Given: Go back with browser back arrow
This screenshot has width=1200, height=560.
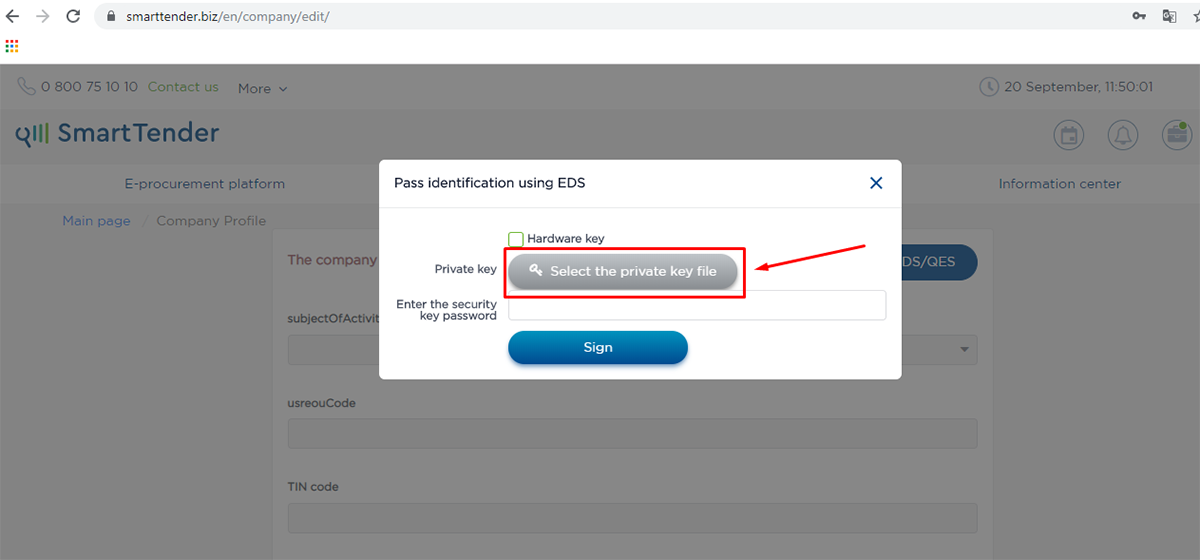Looking at the screenshot, I should click(x=13, y=16).
